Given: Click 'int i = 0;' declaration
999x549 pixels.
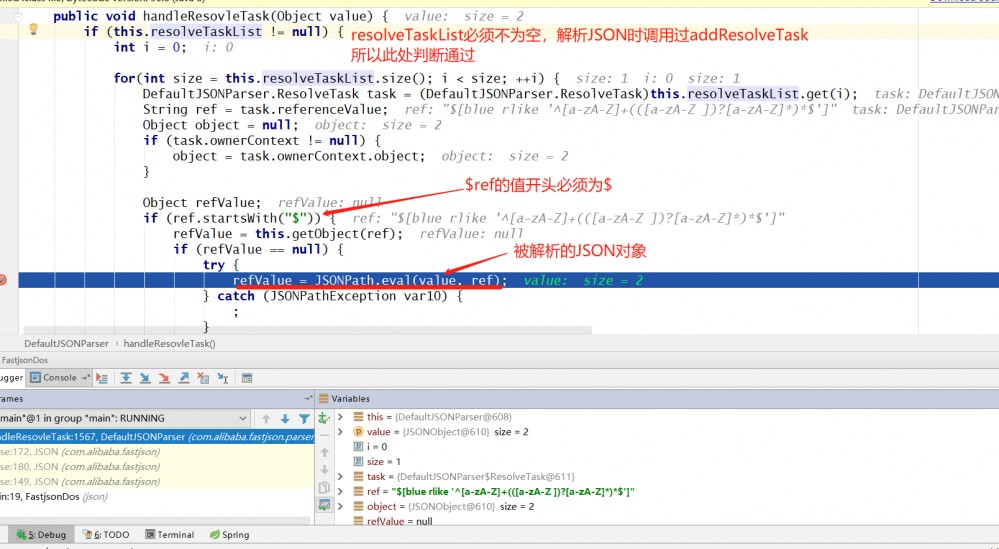Looking at the screenshot, I should click(x=150, y=47).
